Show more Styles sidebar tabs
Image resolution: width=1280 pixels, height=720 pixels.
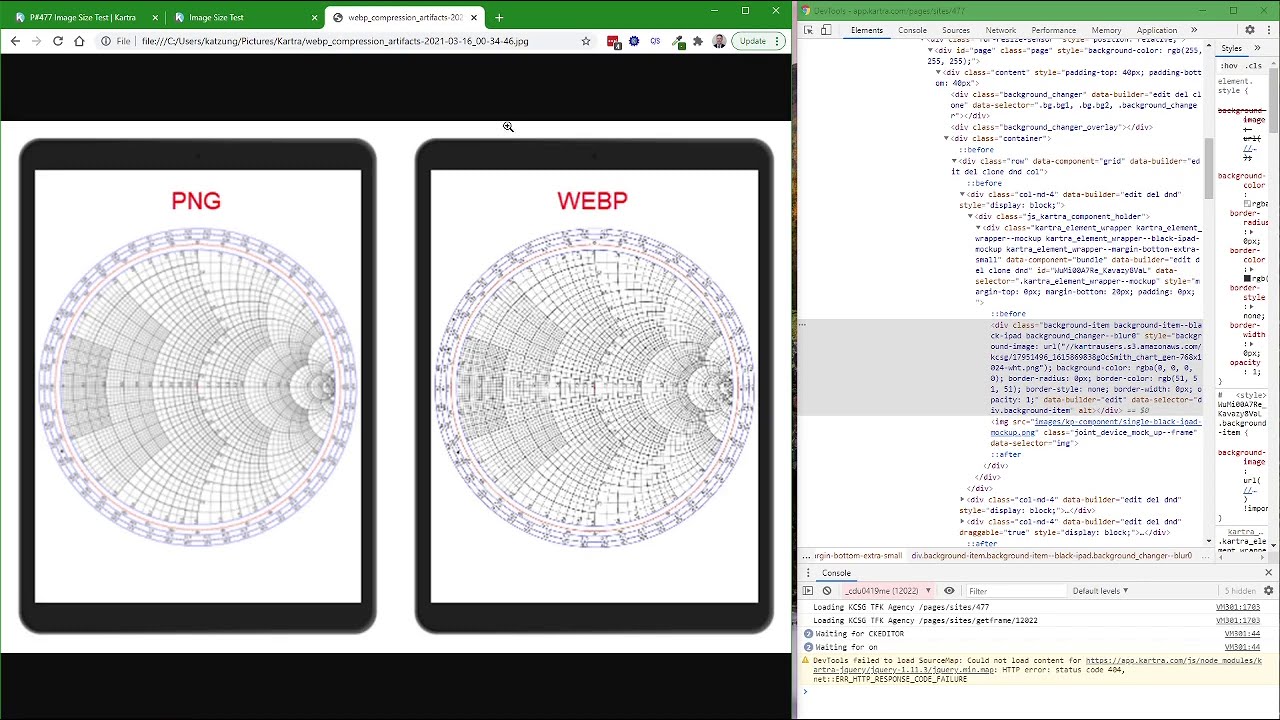tap(1257, 48)
